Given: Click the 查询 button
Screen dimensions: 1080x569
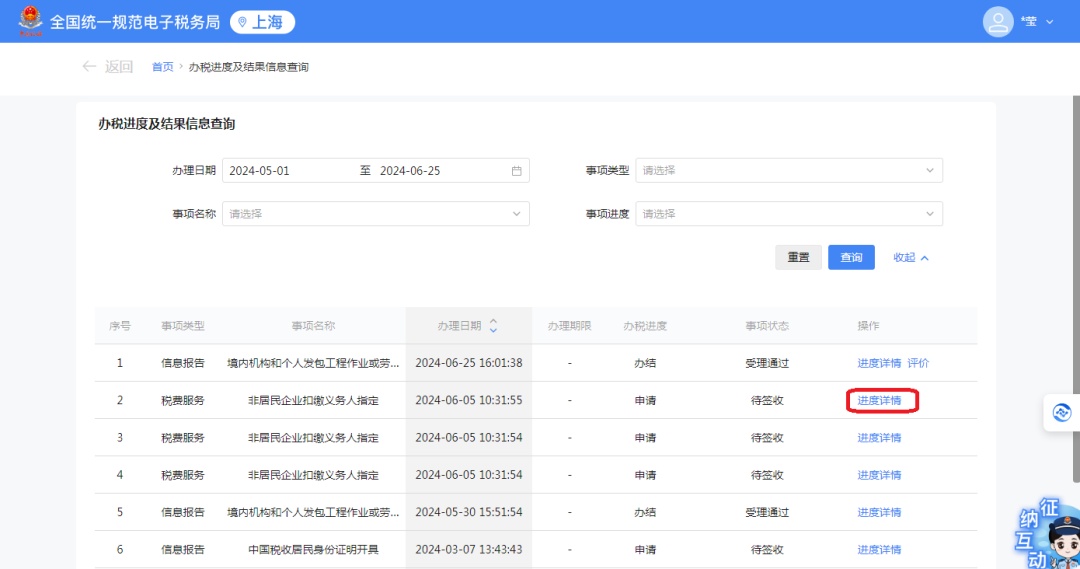Looking at the screenshot, I should 851,258.
